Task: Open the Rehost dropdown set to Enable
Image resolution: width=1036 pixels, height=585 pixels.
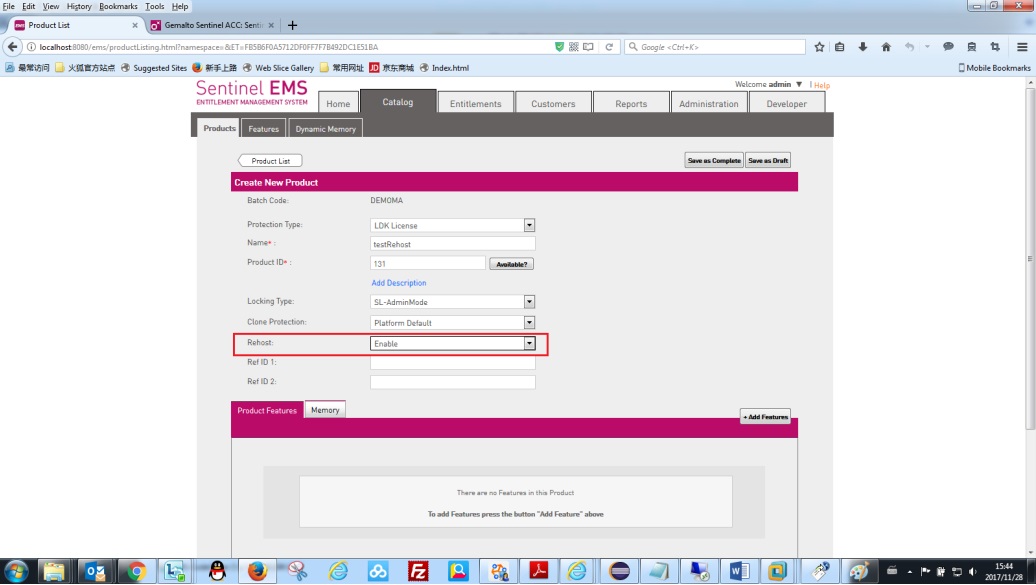Action: click(529, 344)
